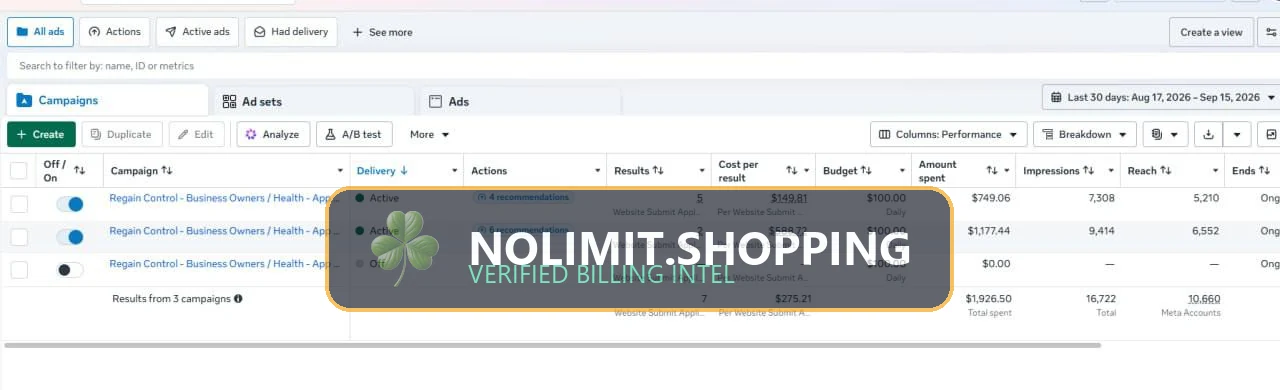Click the 10,660 Meta Accounts reach link
Viewport: 1280px width, 390px height.
click(x=1203, y=299)
